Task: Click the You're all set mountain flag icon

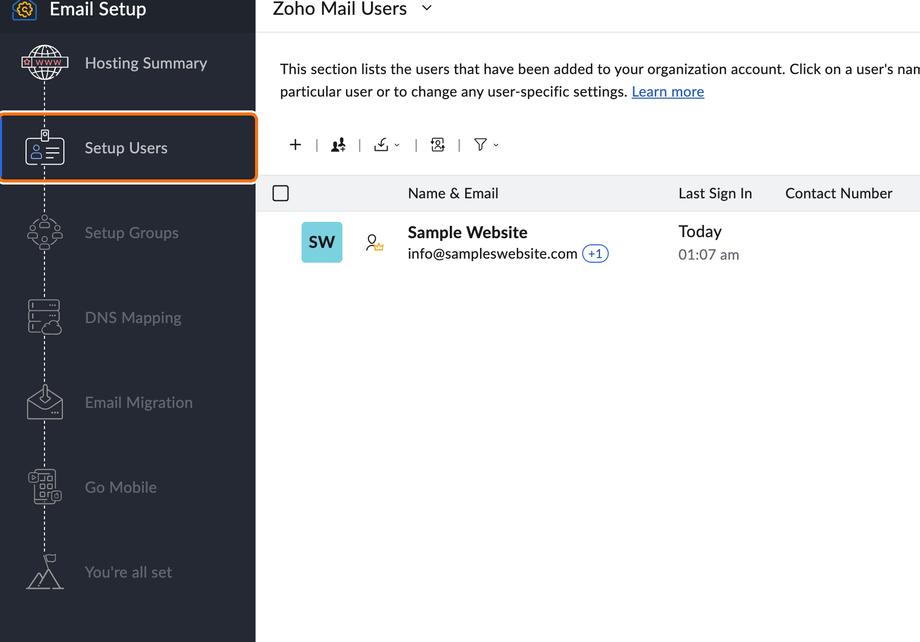Action: click(x=45, y=572)
